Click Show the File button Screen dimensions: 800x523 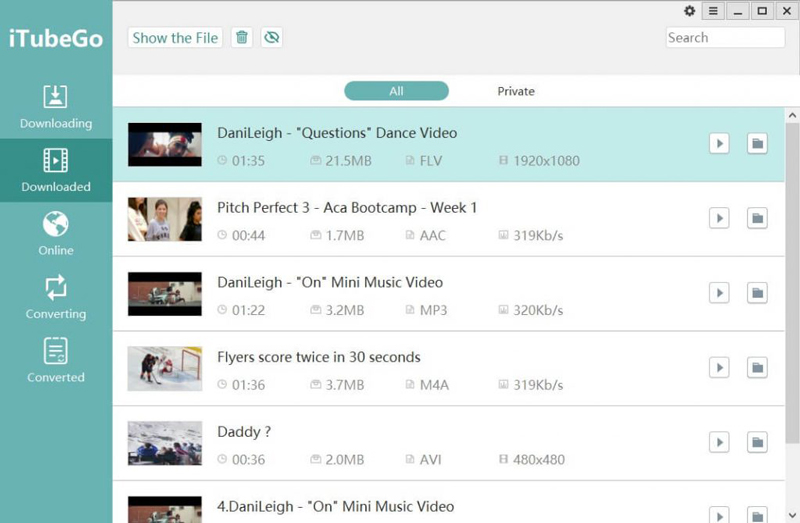coord(175,38)
